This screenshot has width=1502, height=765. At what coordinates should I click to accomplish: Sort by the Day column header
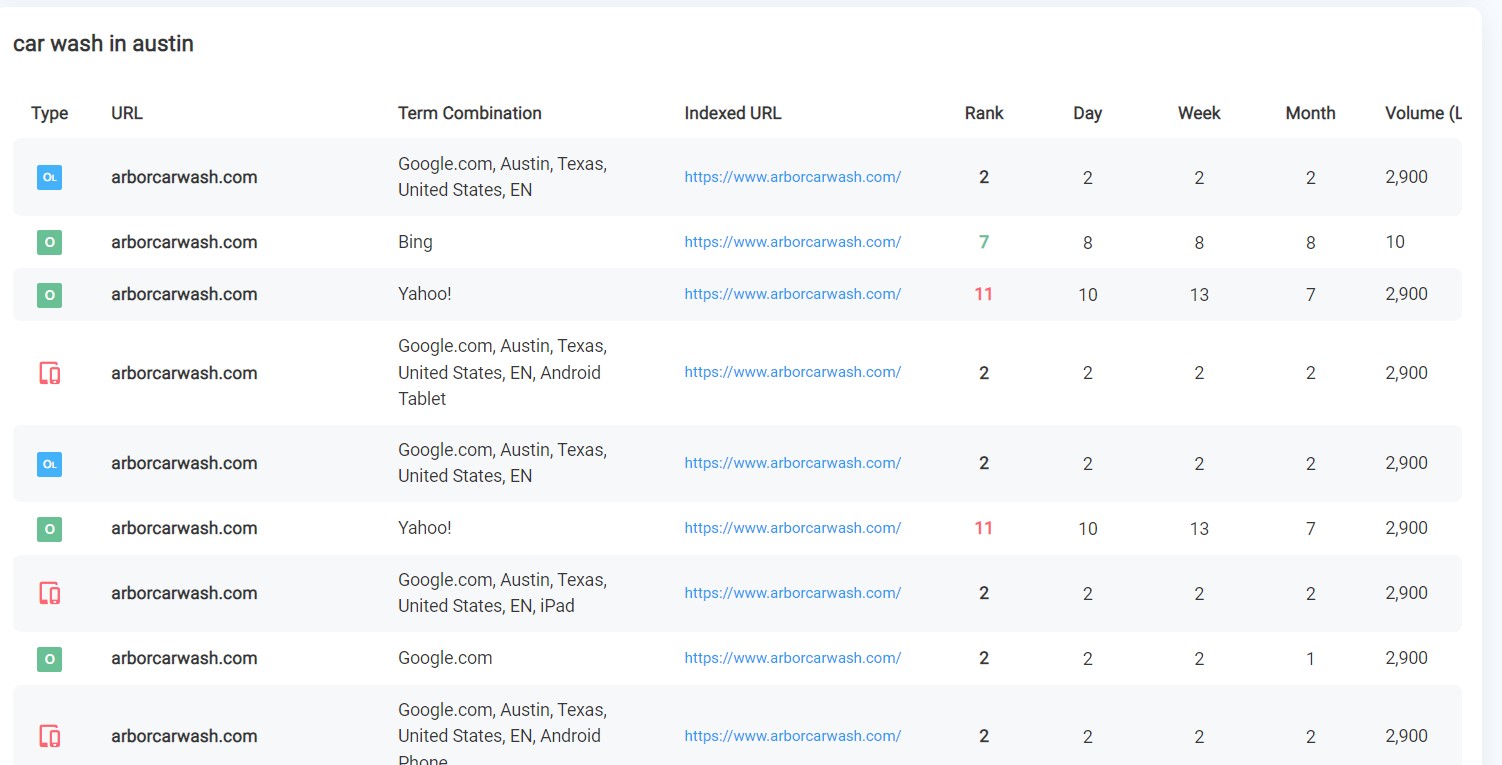pos(1088,113)
